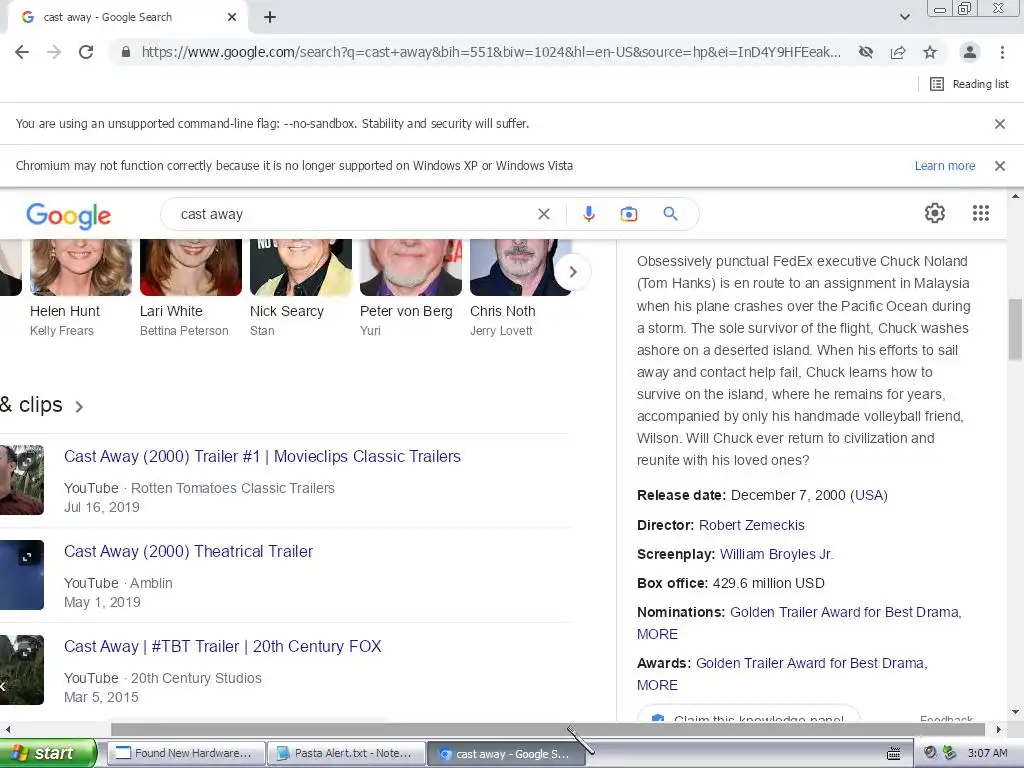Expand the clips section chevron
Image resolution: width=1024 pixels, height=768 pixels.
79,407
